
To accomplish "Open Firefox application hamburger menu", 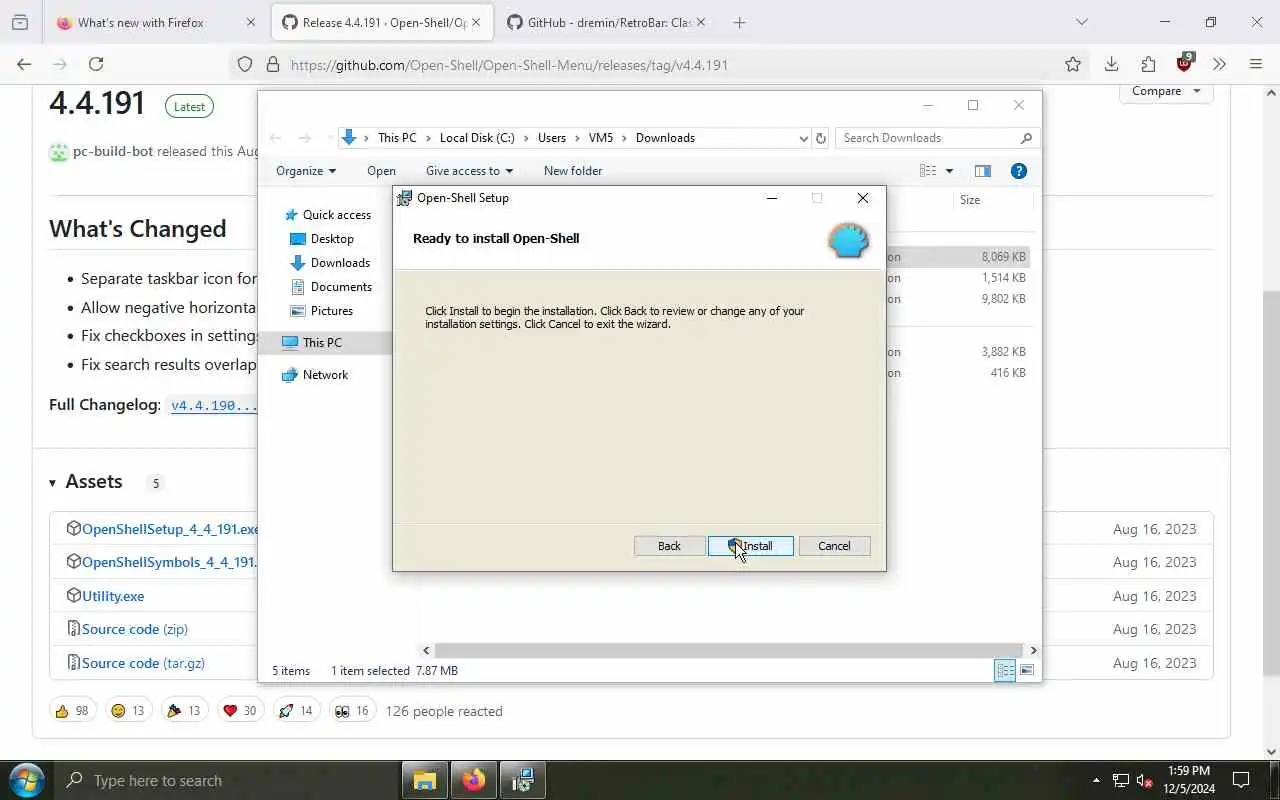I will click(x=1256, y=64).
